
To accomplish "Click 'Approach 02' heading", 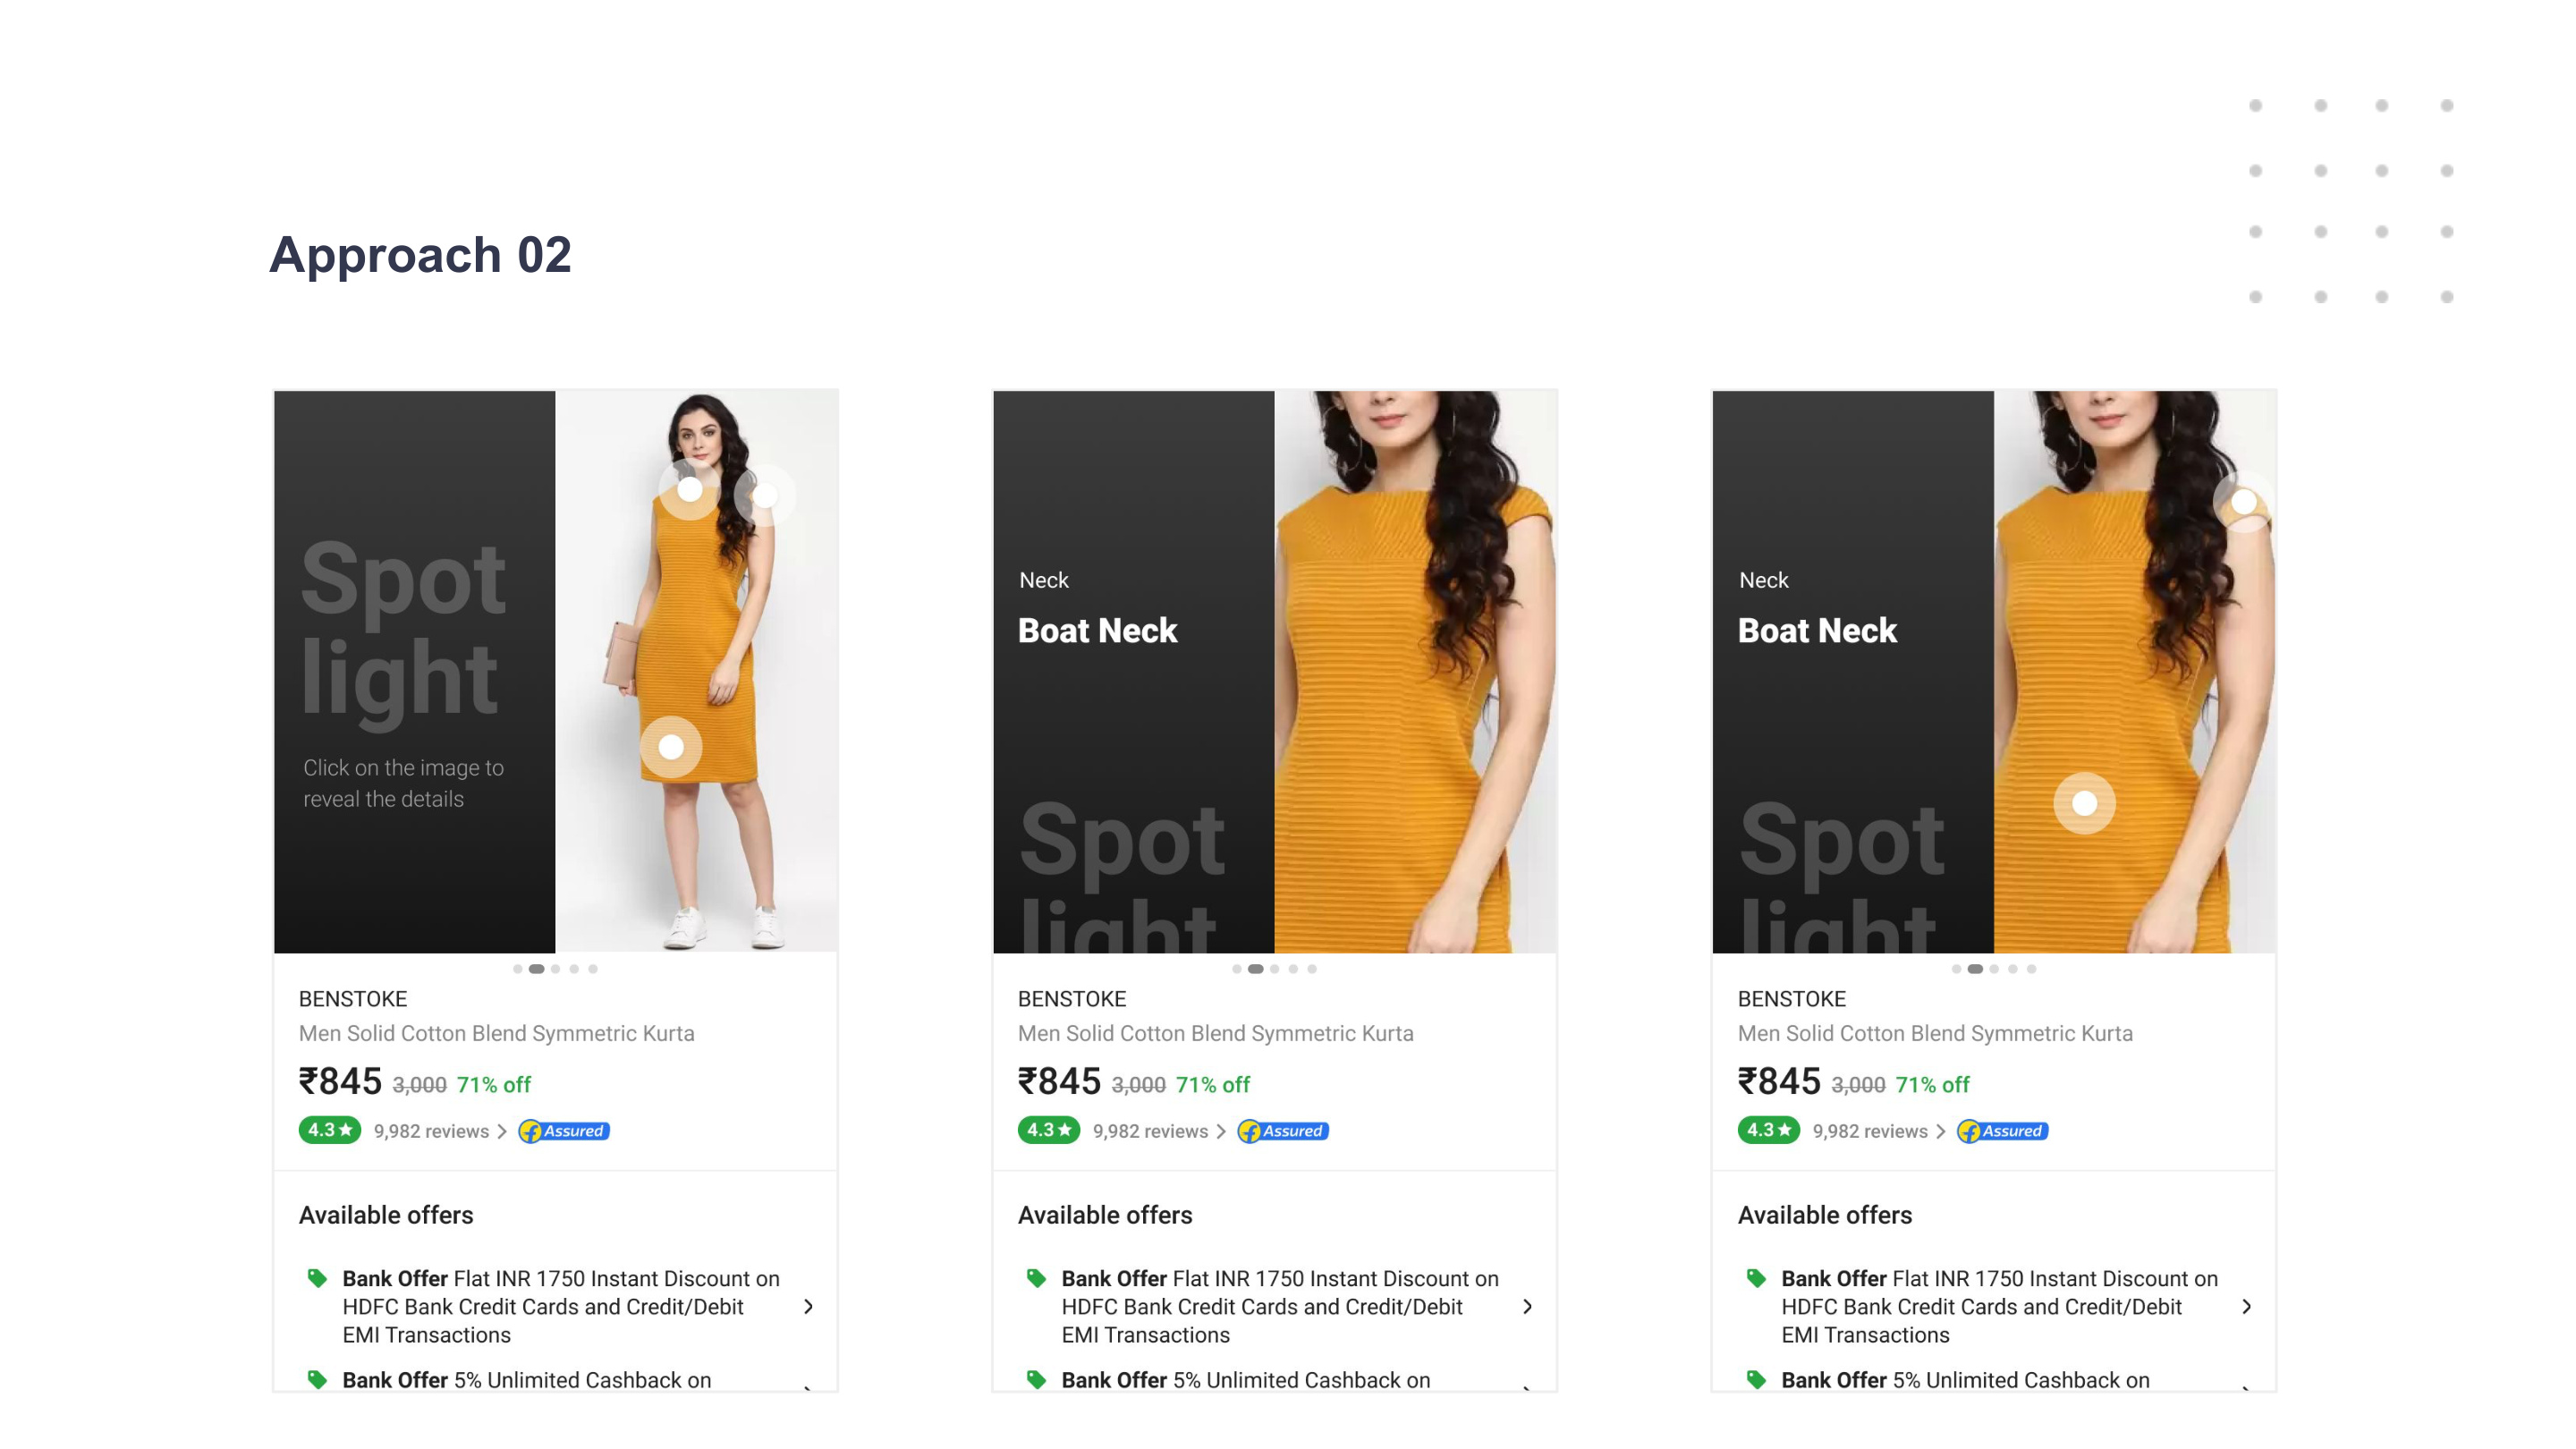I will (420, 254).
